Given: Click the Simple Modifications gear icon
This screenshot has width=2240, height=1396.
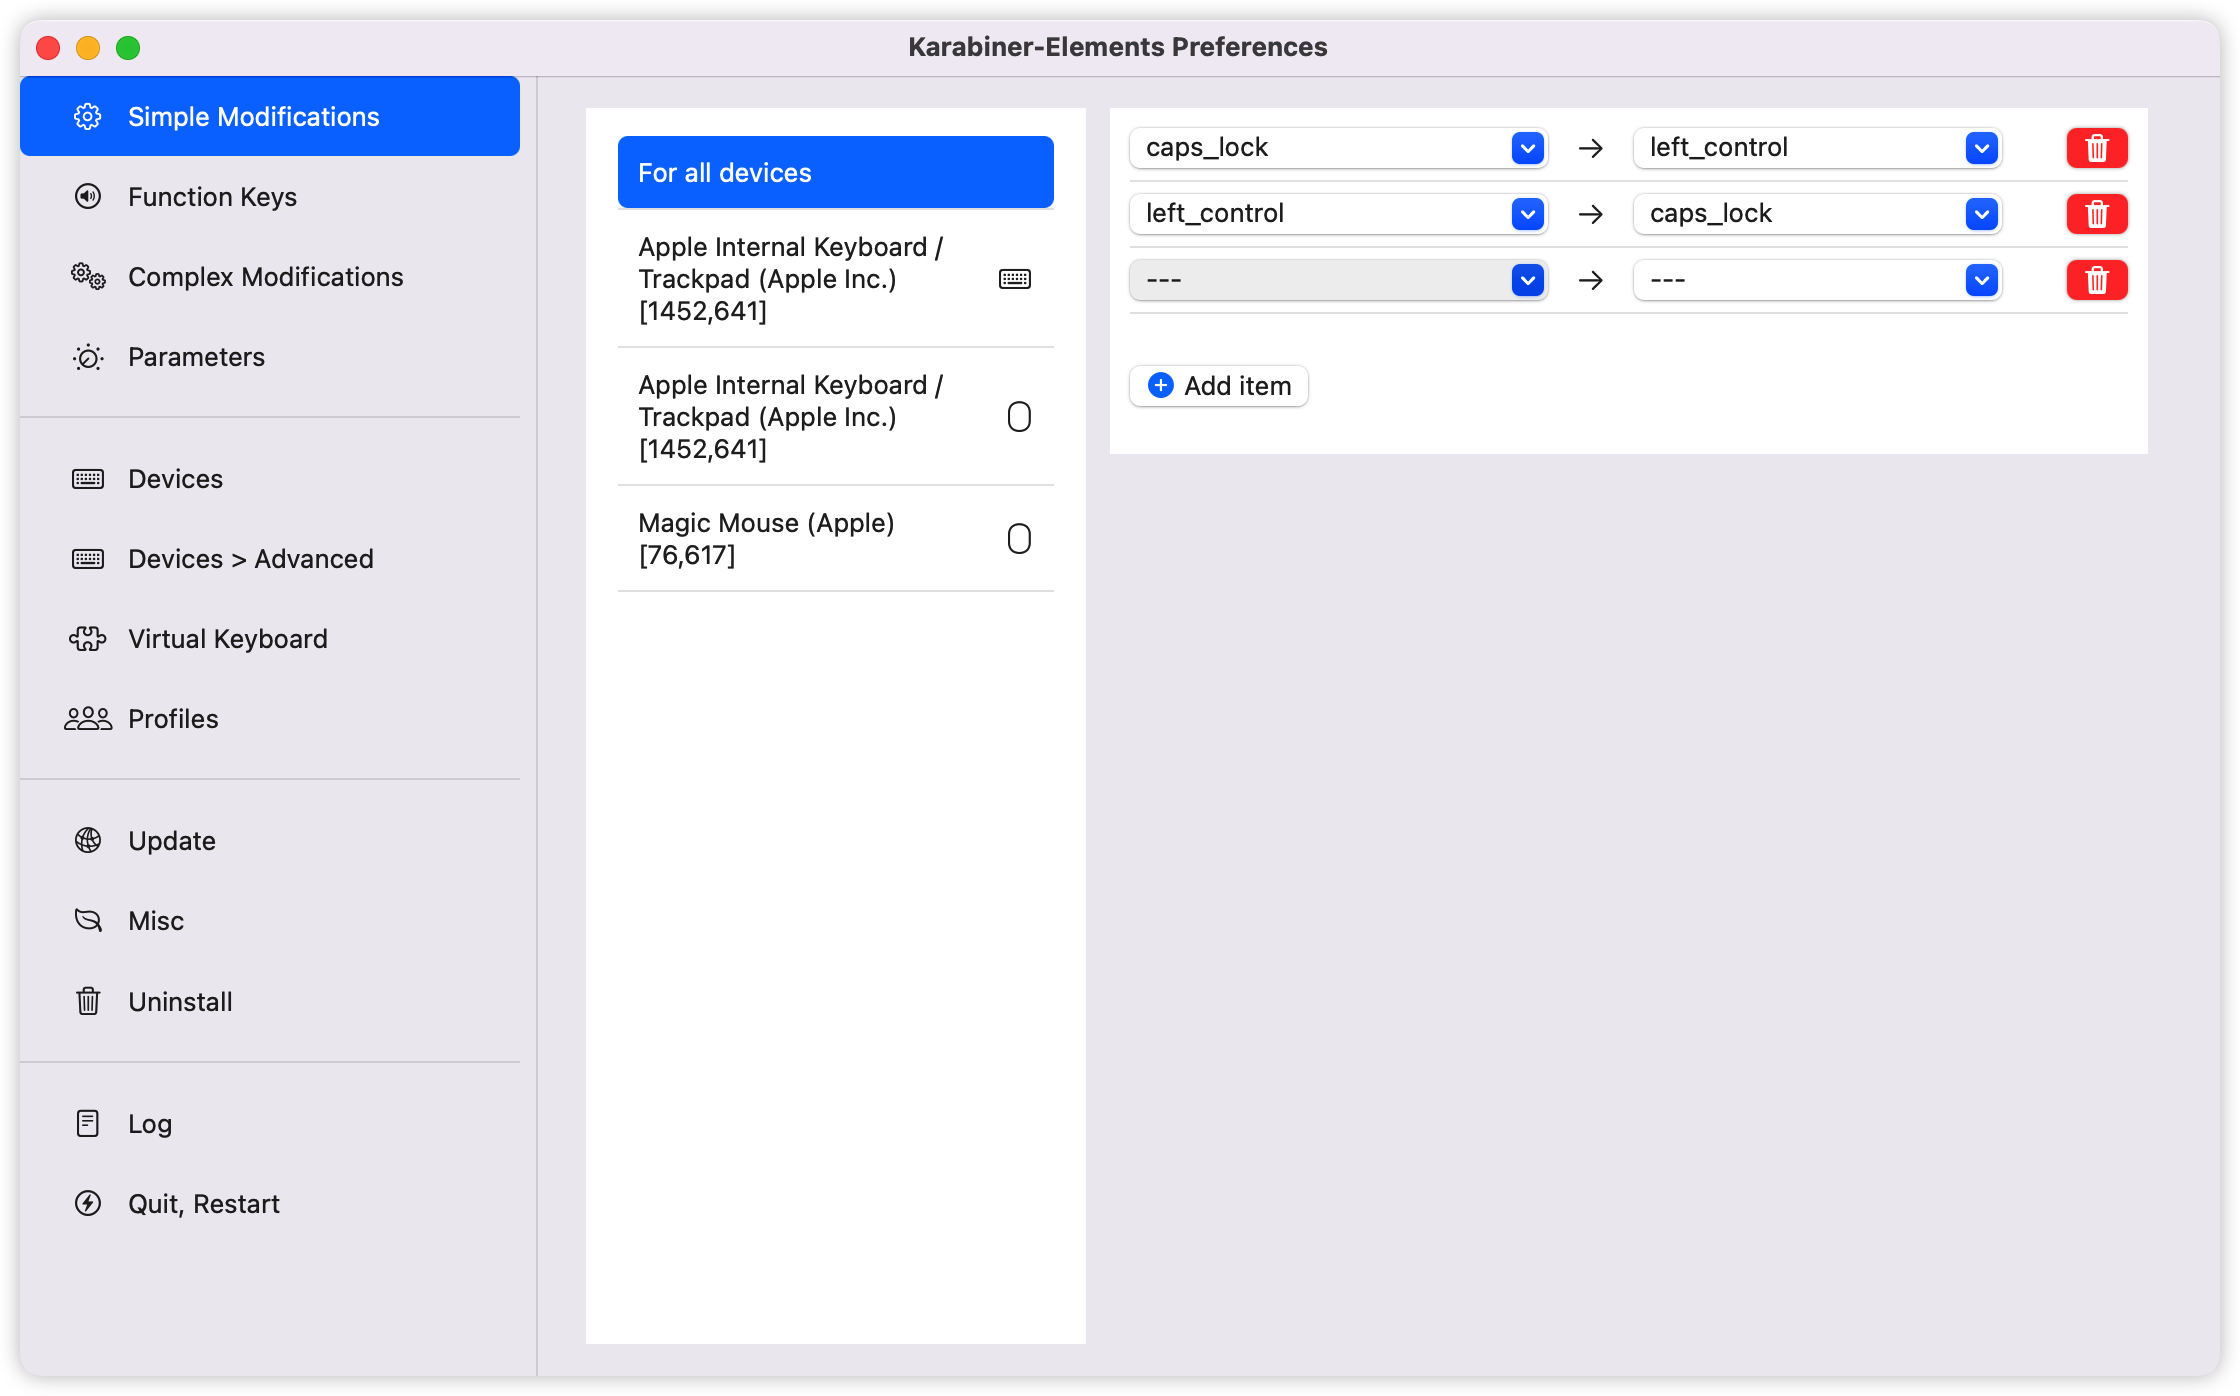Looking at the screenshot, I should [x=88, y=117].
